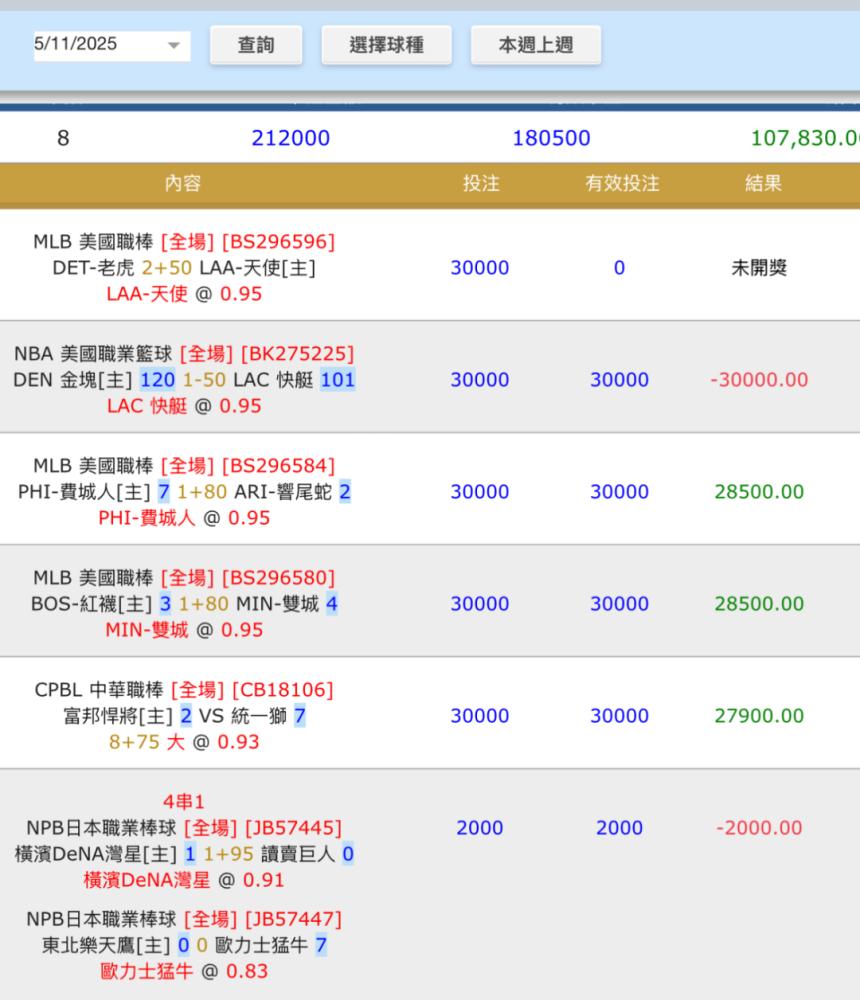Click the 2000 stake in the 4串1 row
This screenshot has height=1000, width=860.
click(480, 828)
